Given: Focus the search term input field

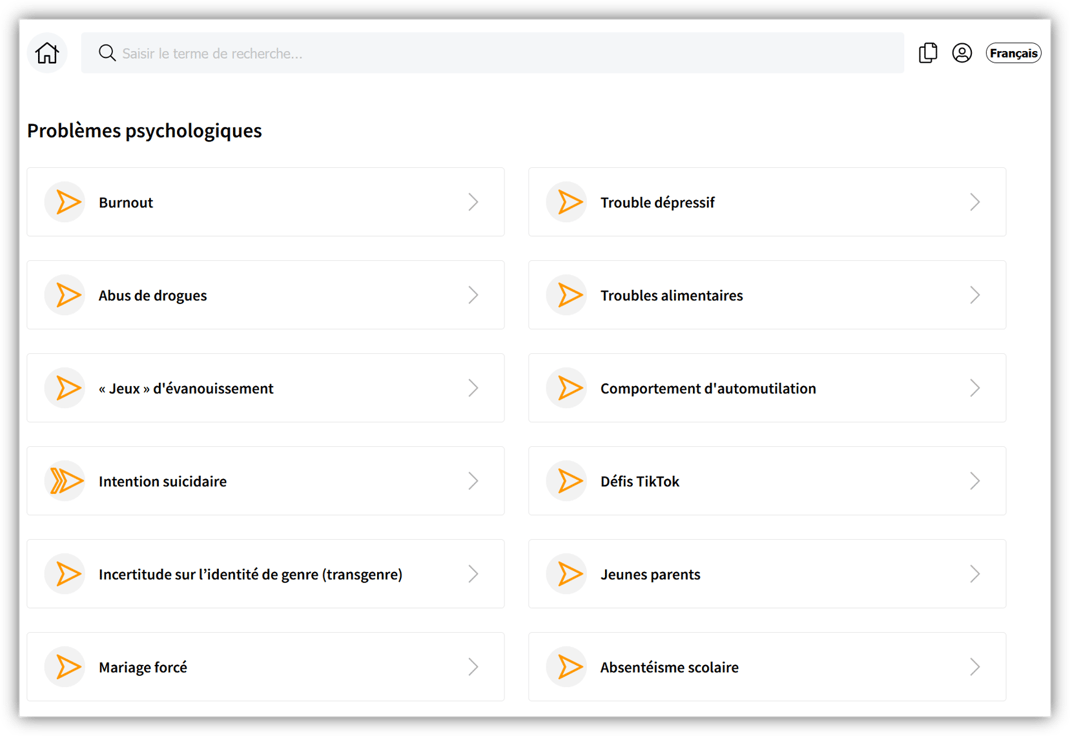Looking at the screenshot, I should click(x=500, y=53).
